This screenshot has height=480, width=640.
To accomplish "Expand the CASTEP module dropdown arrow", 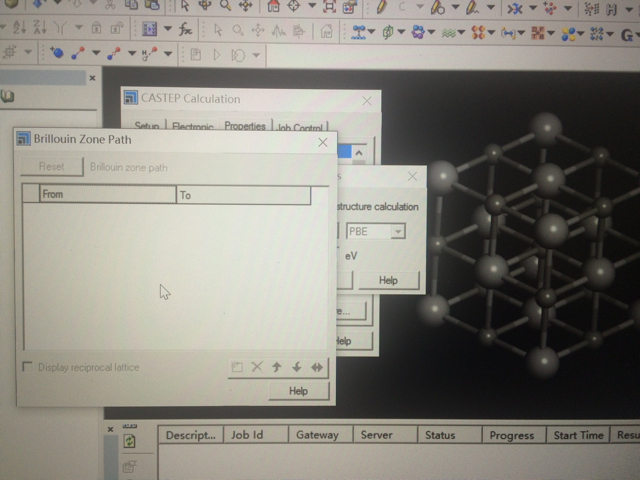I will coord(461,33).
